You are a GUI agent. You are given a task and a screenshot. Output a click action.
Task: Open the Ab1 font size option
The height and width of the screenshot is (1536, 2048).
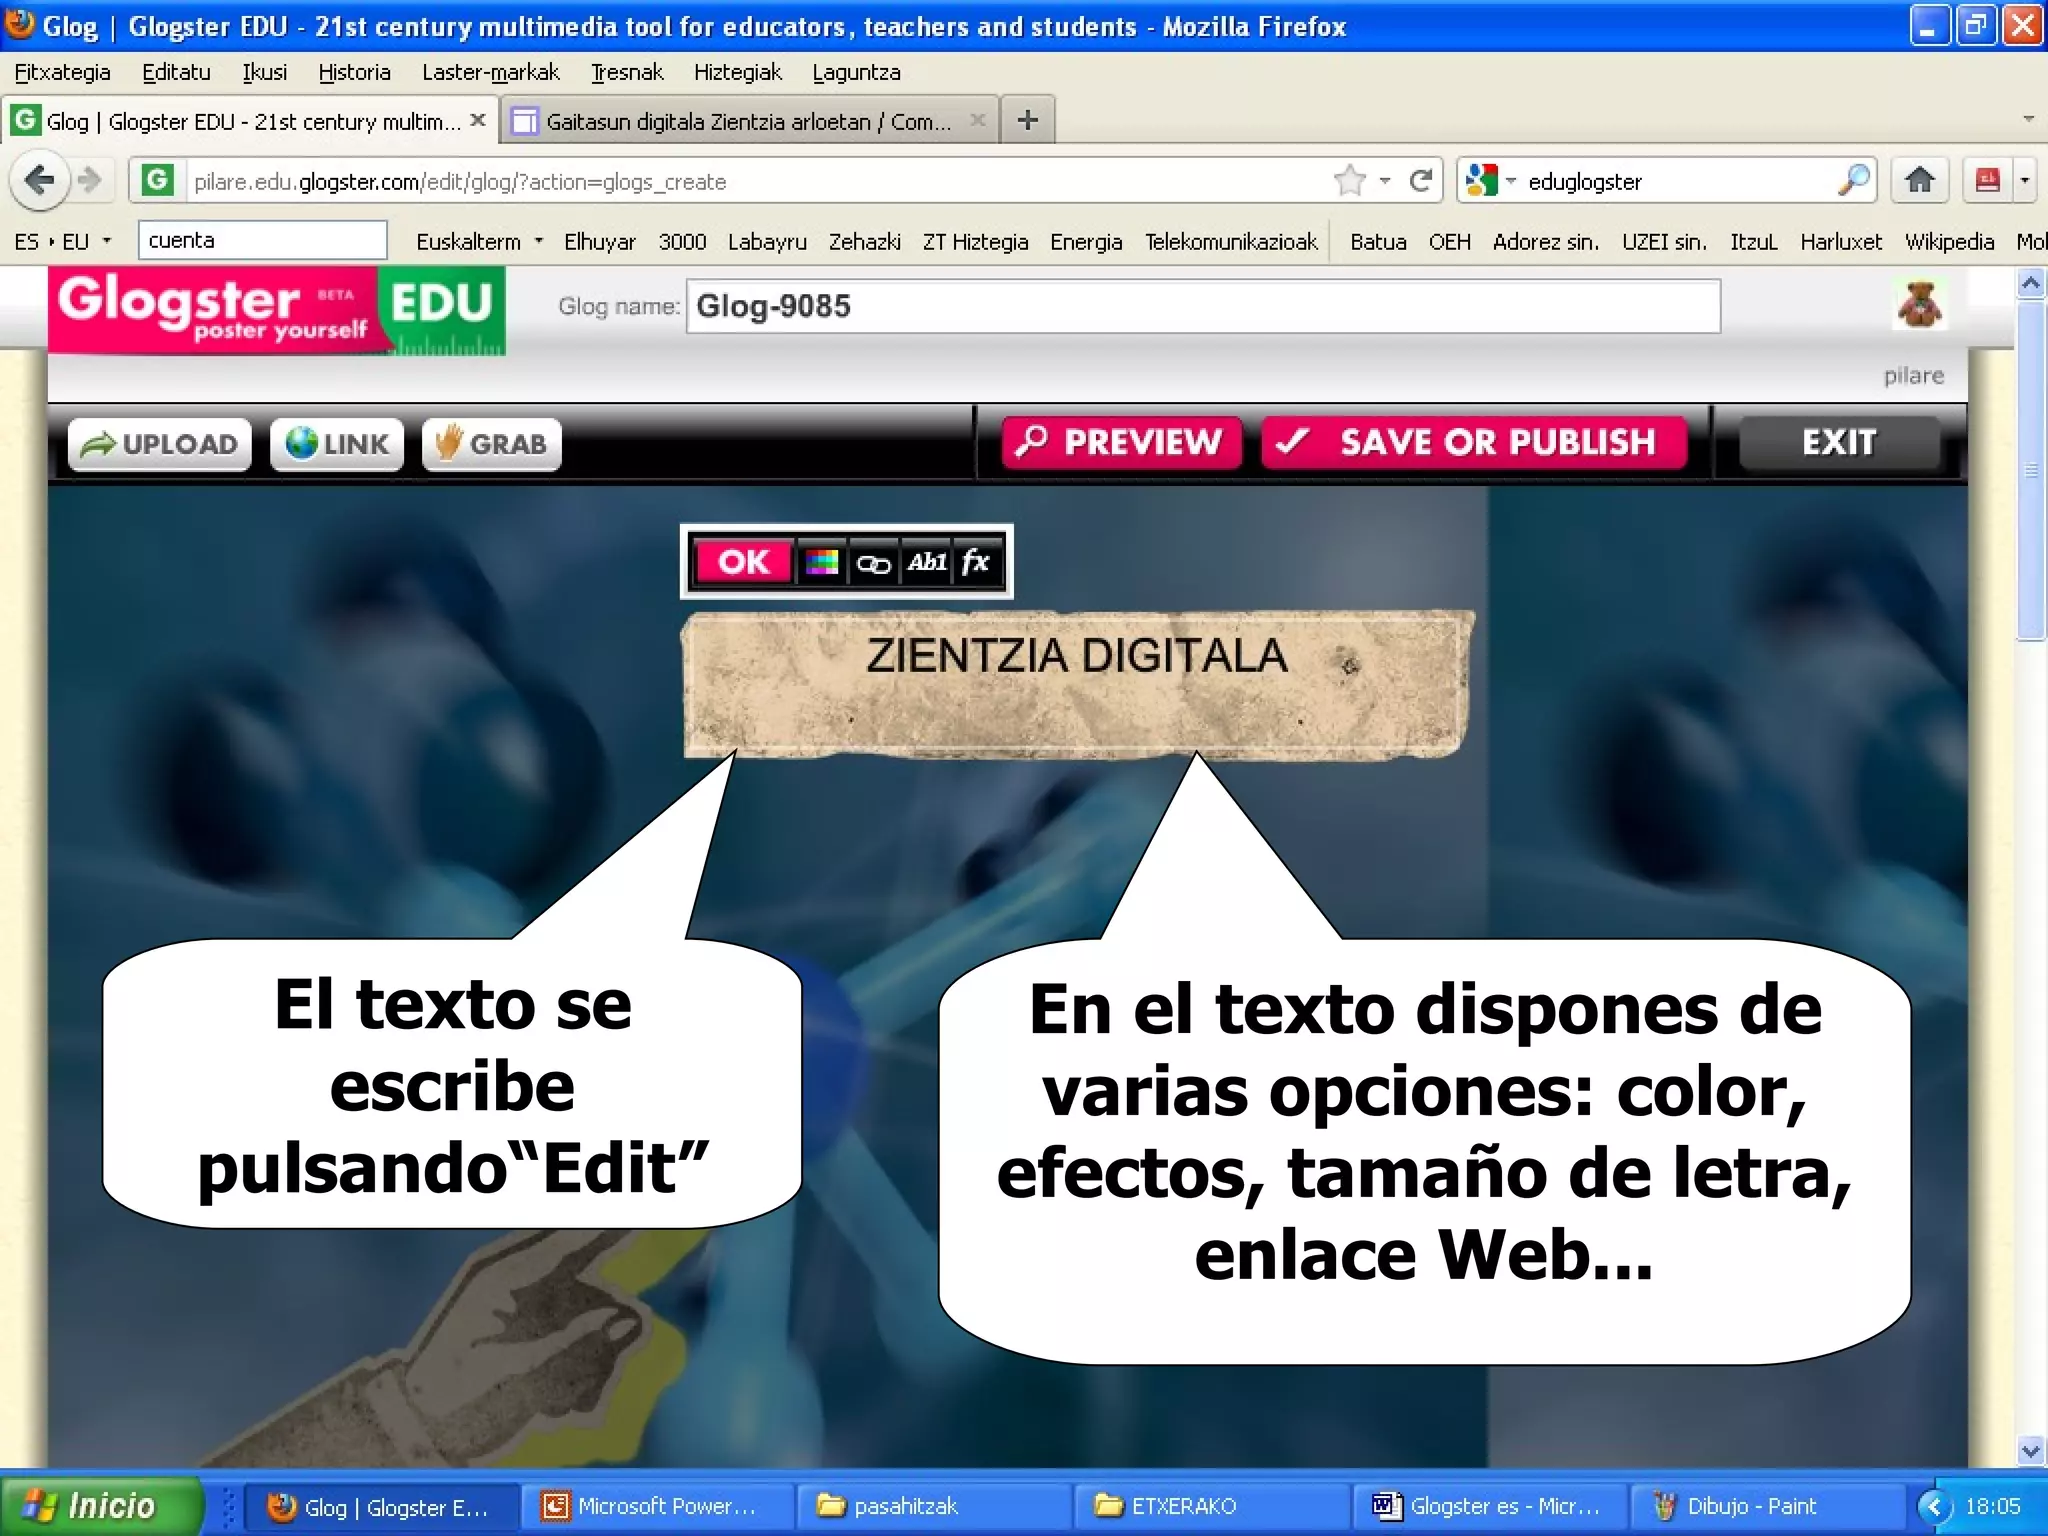(927, 562)
